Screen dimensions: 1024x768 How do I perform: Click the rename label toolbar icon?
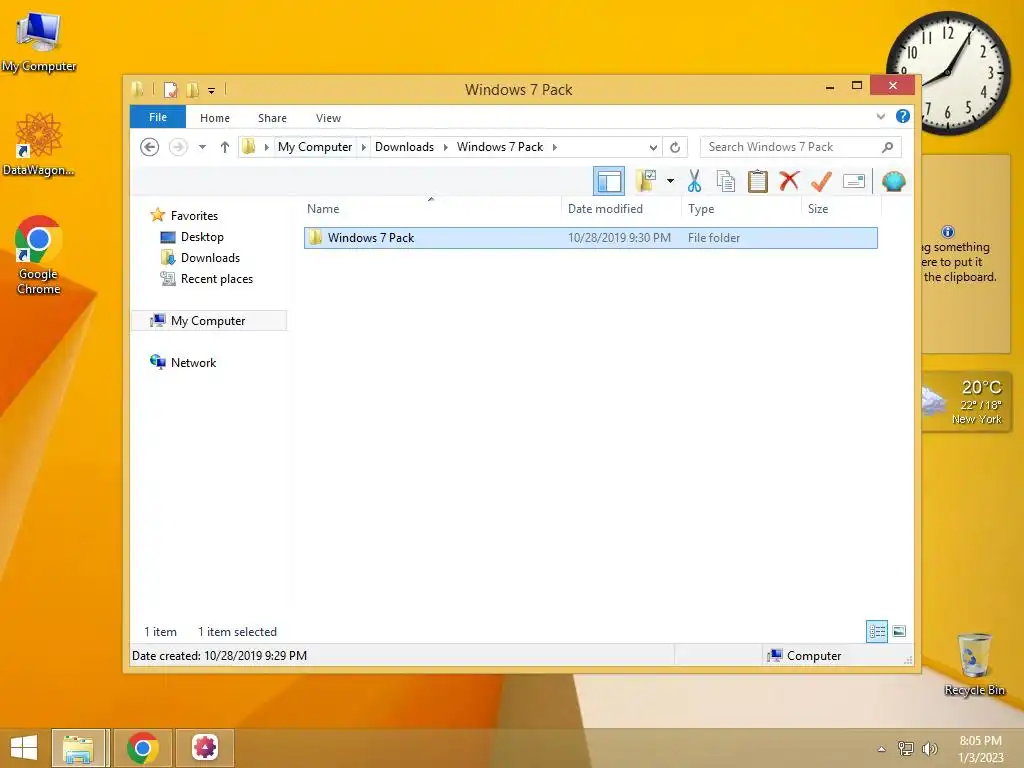pos(854,181)
